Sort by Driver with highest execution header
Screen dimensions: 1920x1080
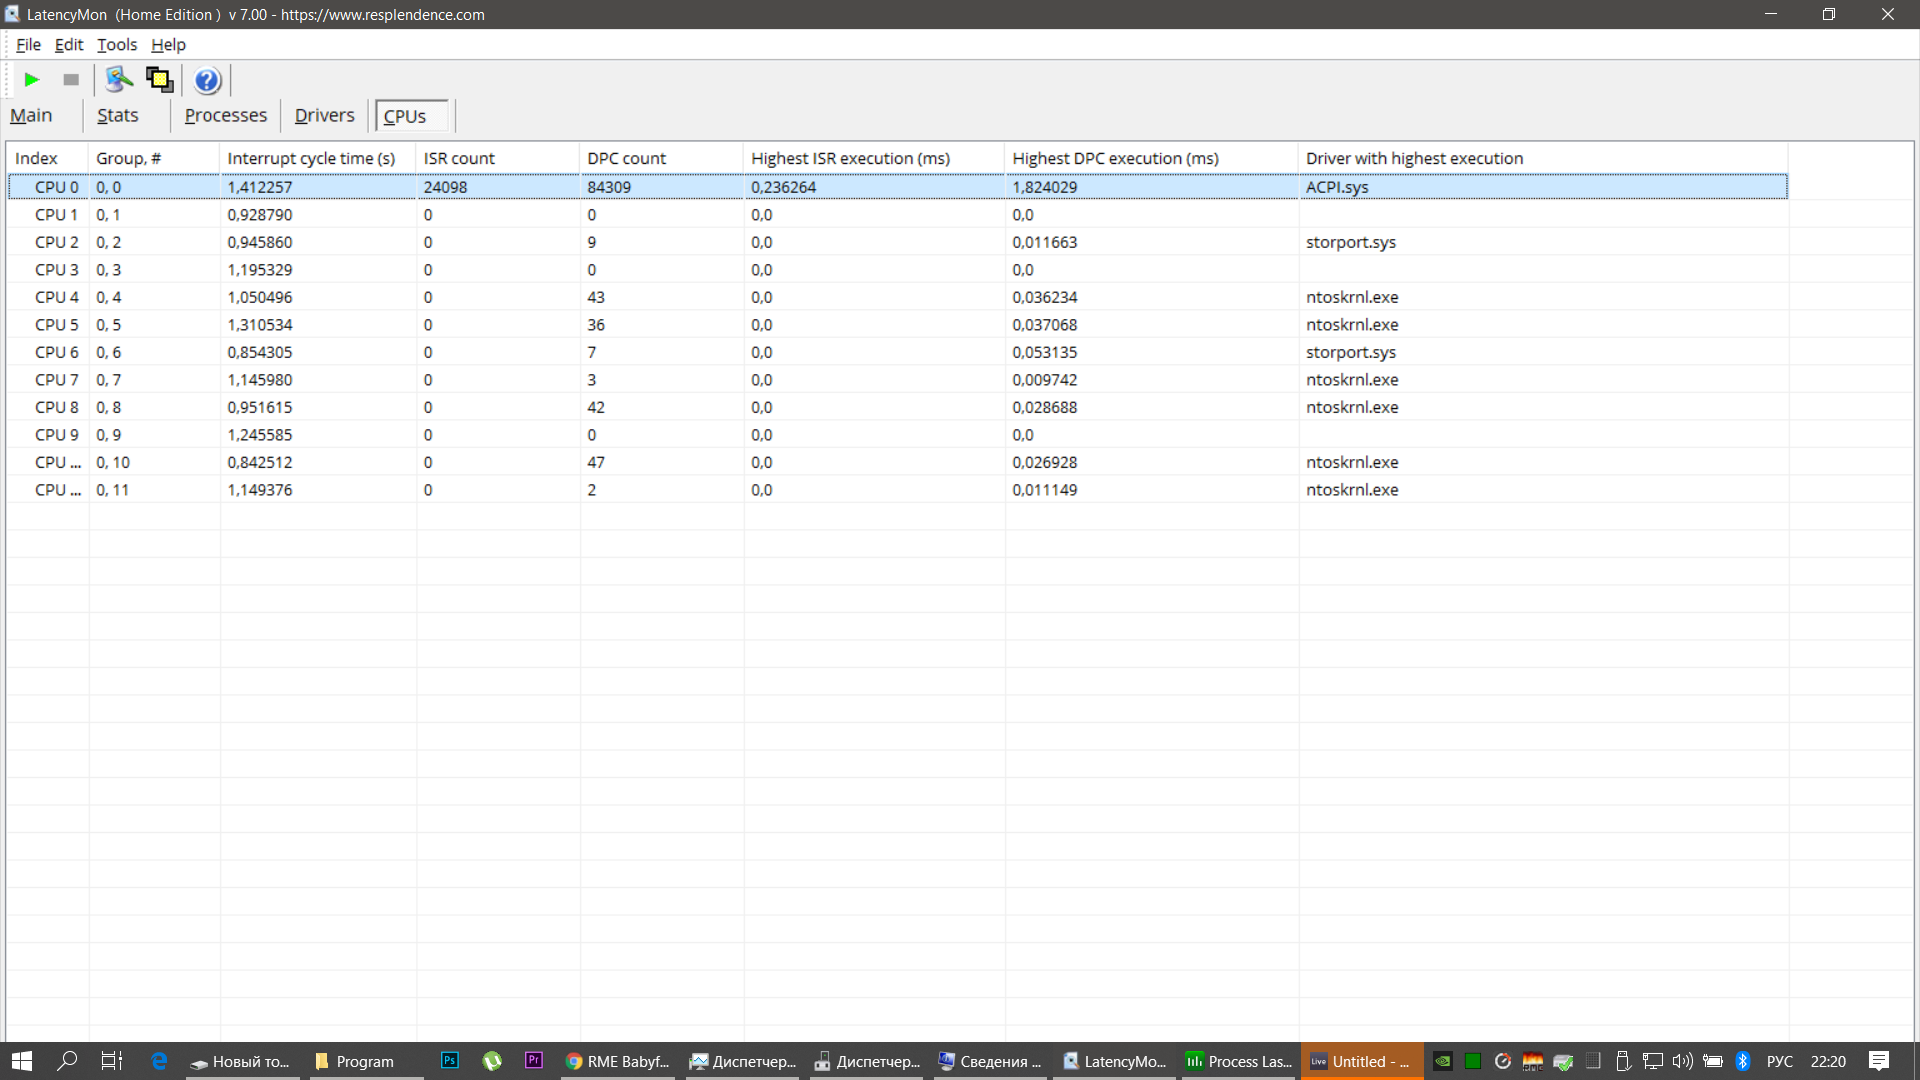(1414, 159)
